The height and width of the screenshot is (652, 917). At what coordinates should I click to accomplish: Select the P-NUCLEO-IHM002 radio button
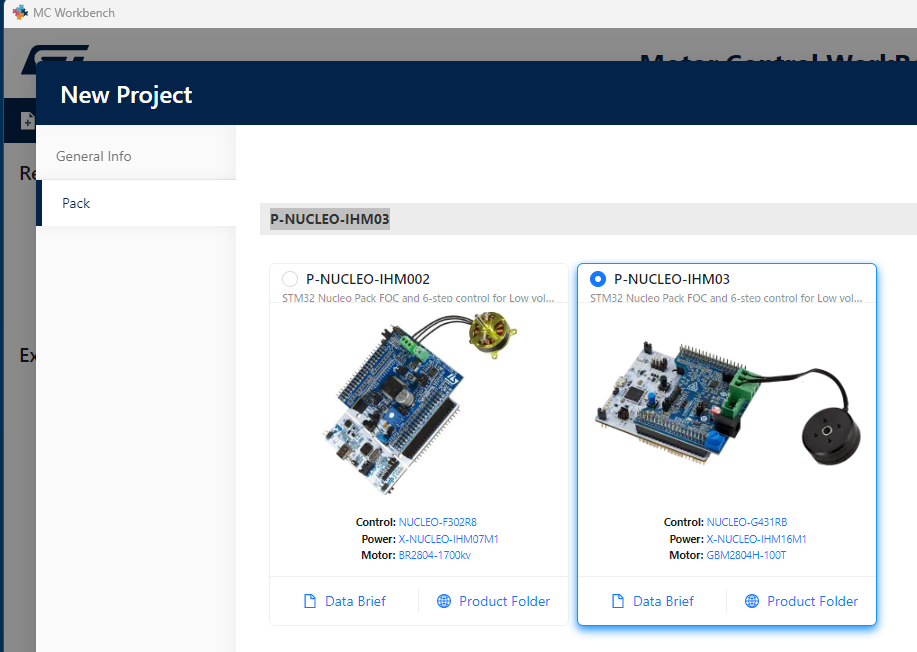click(290, 280)
